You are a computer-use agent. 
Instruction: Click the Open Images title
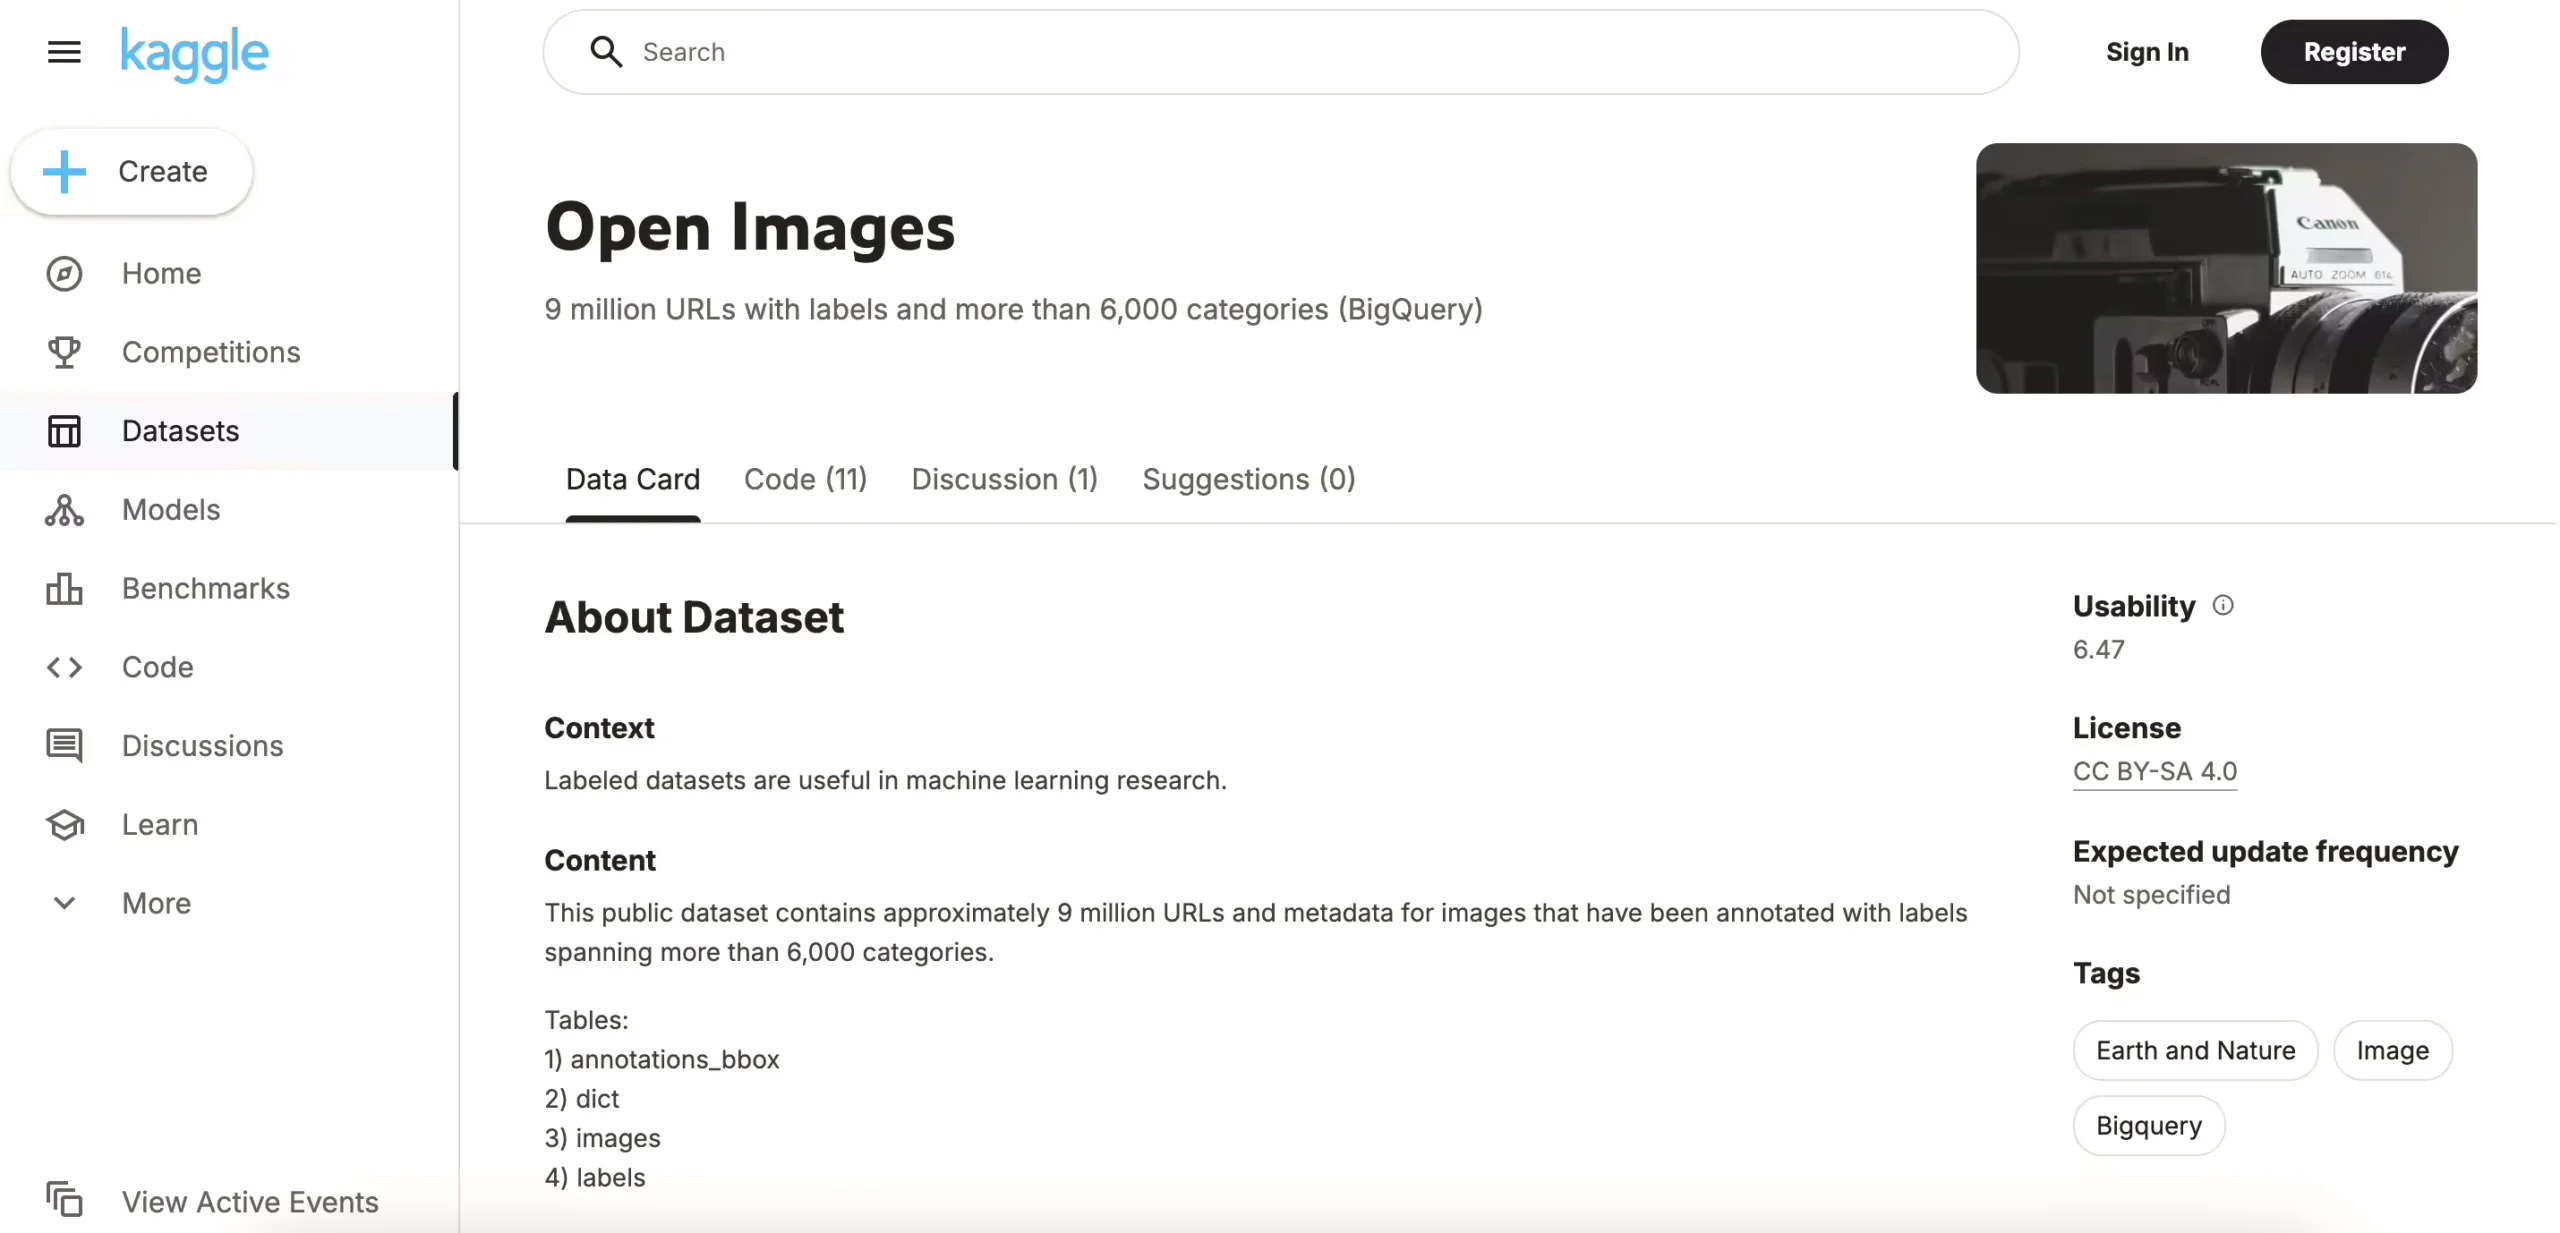pyautogui.click(x=749, y=228)
